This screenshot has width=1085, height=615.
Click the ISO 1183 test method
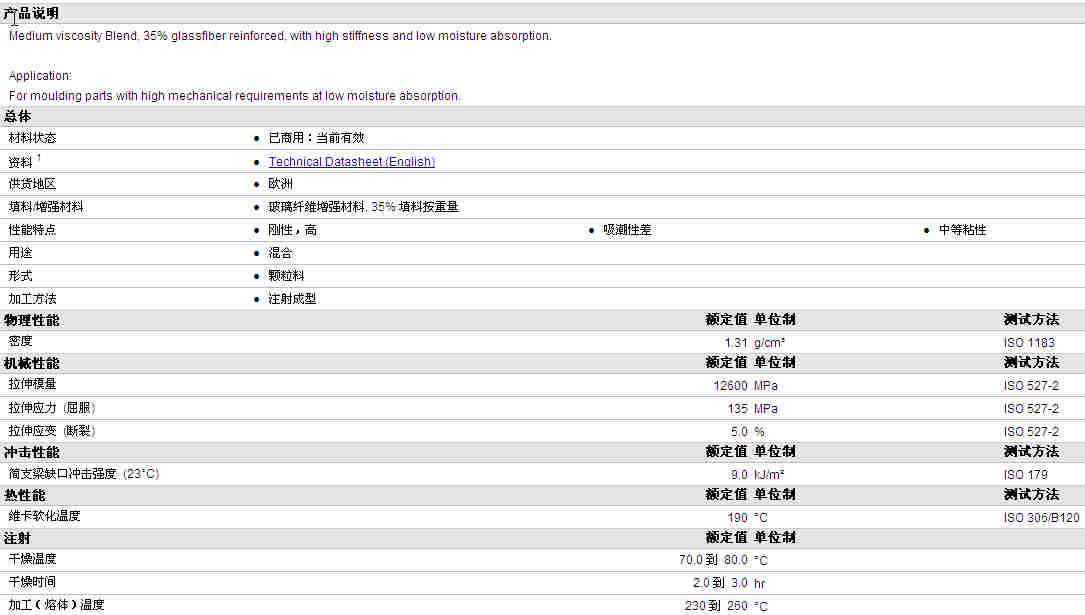pyautogui.click(x=1029, y=342)
